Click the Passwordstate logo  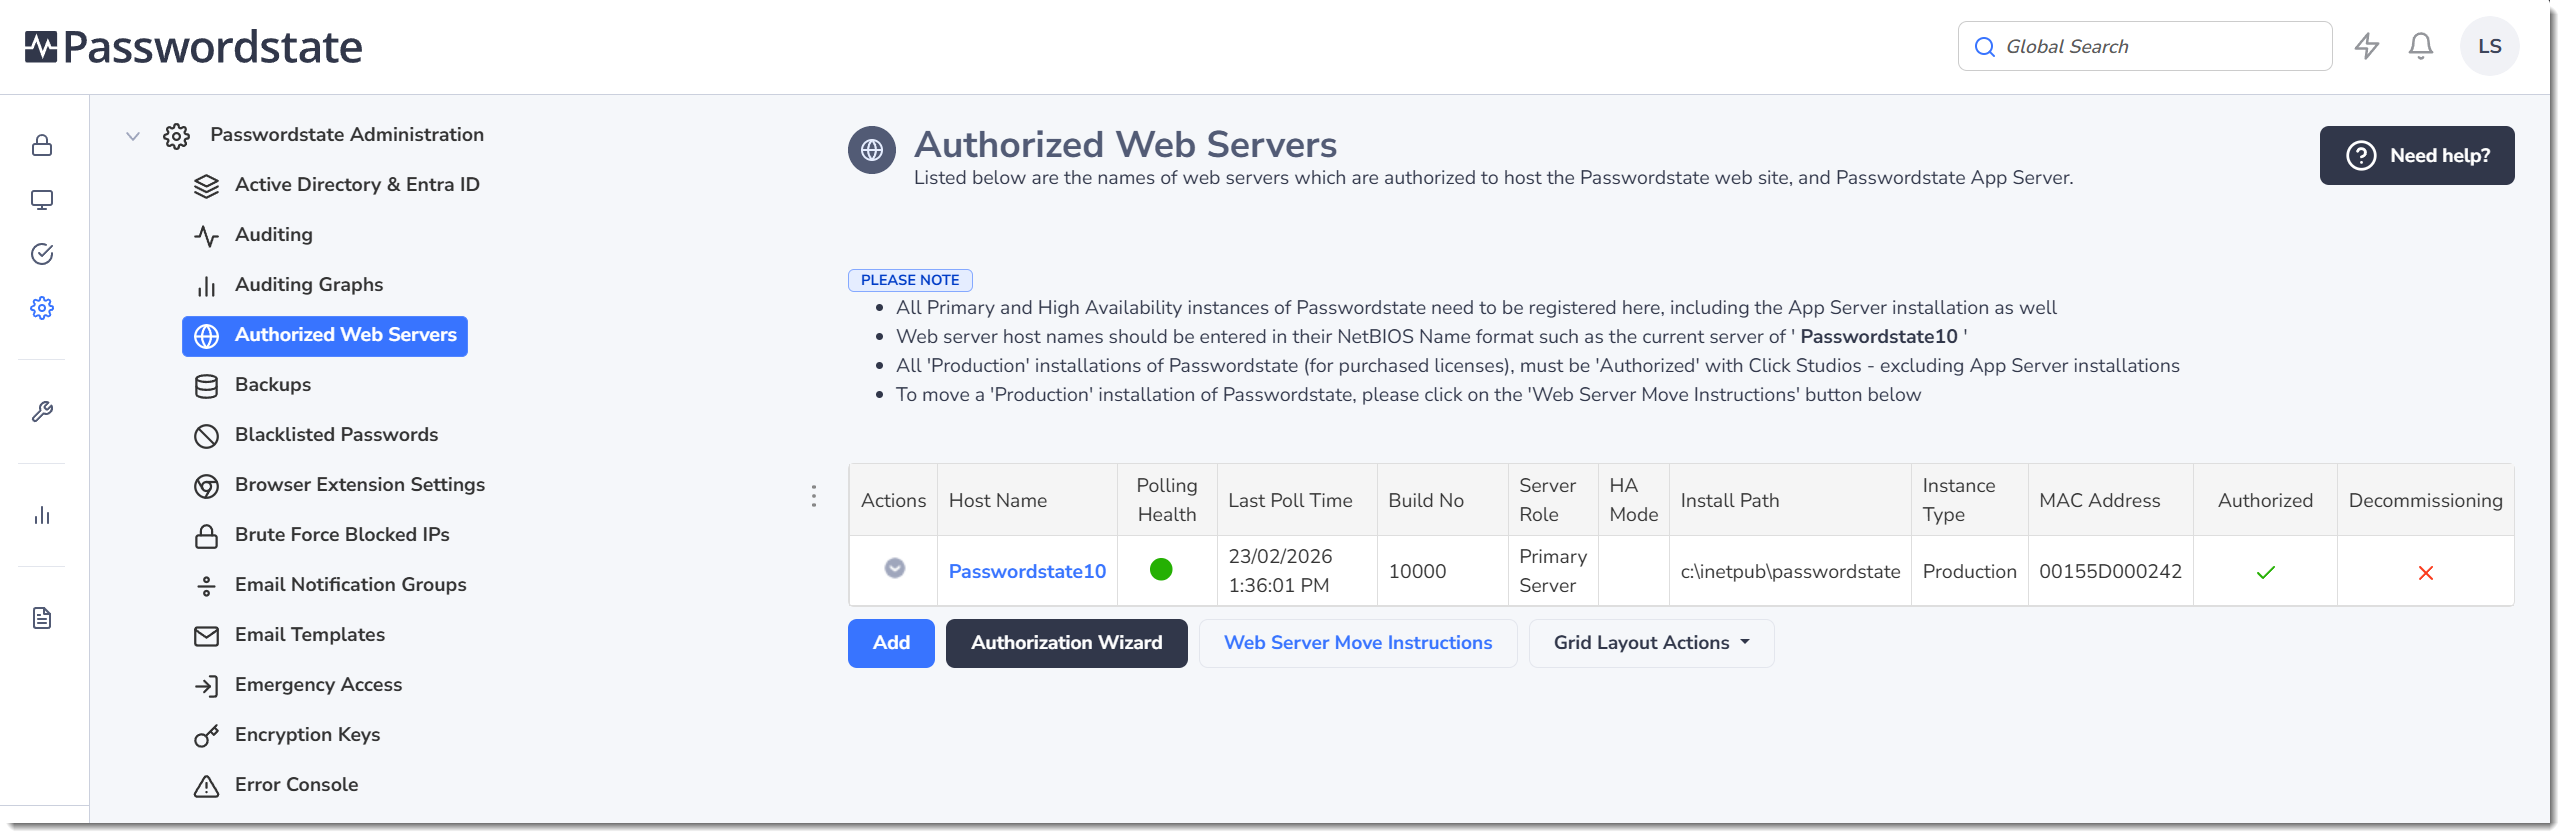[193, 47]
